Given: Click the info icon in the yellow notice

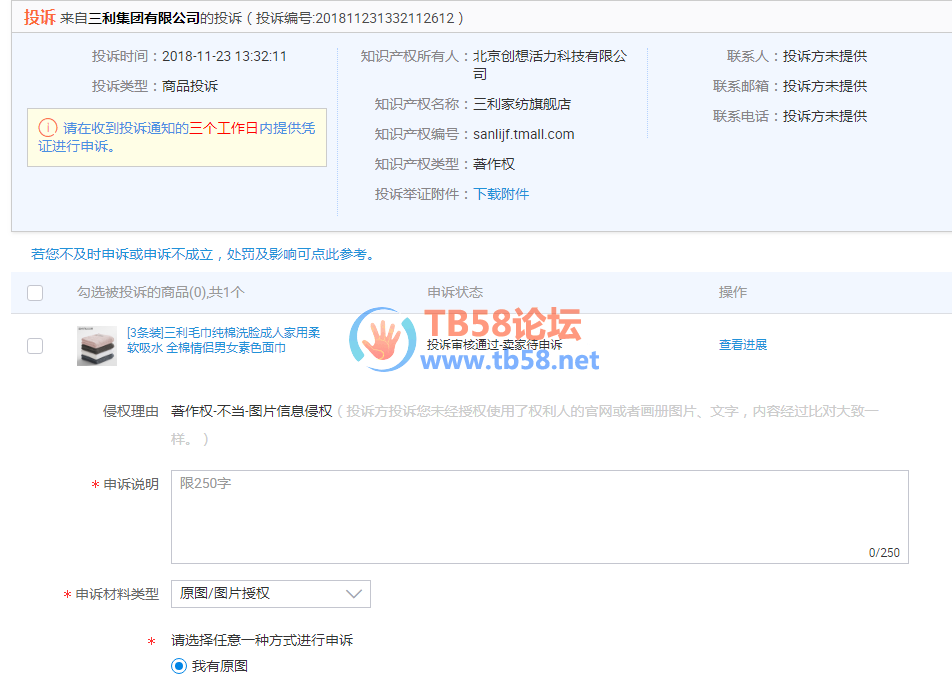Looking at the screenshot, I should (48, 128).
